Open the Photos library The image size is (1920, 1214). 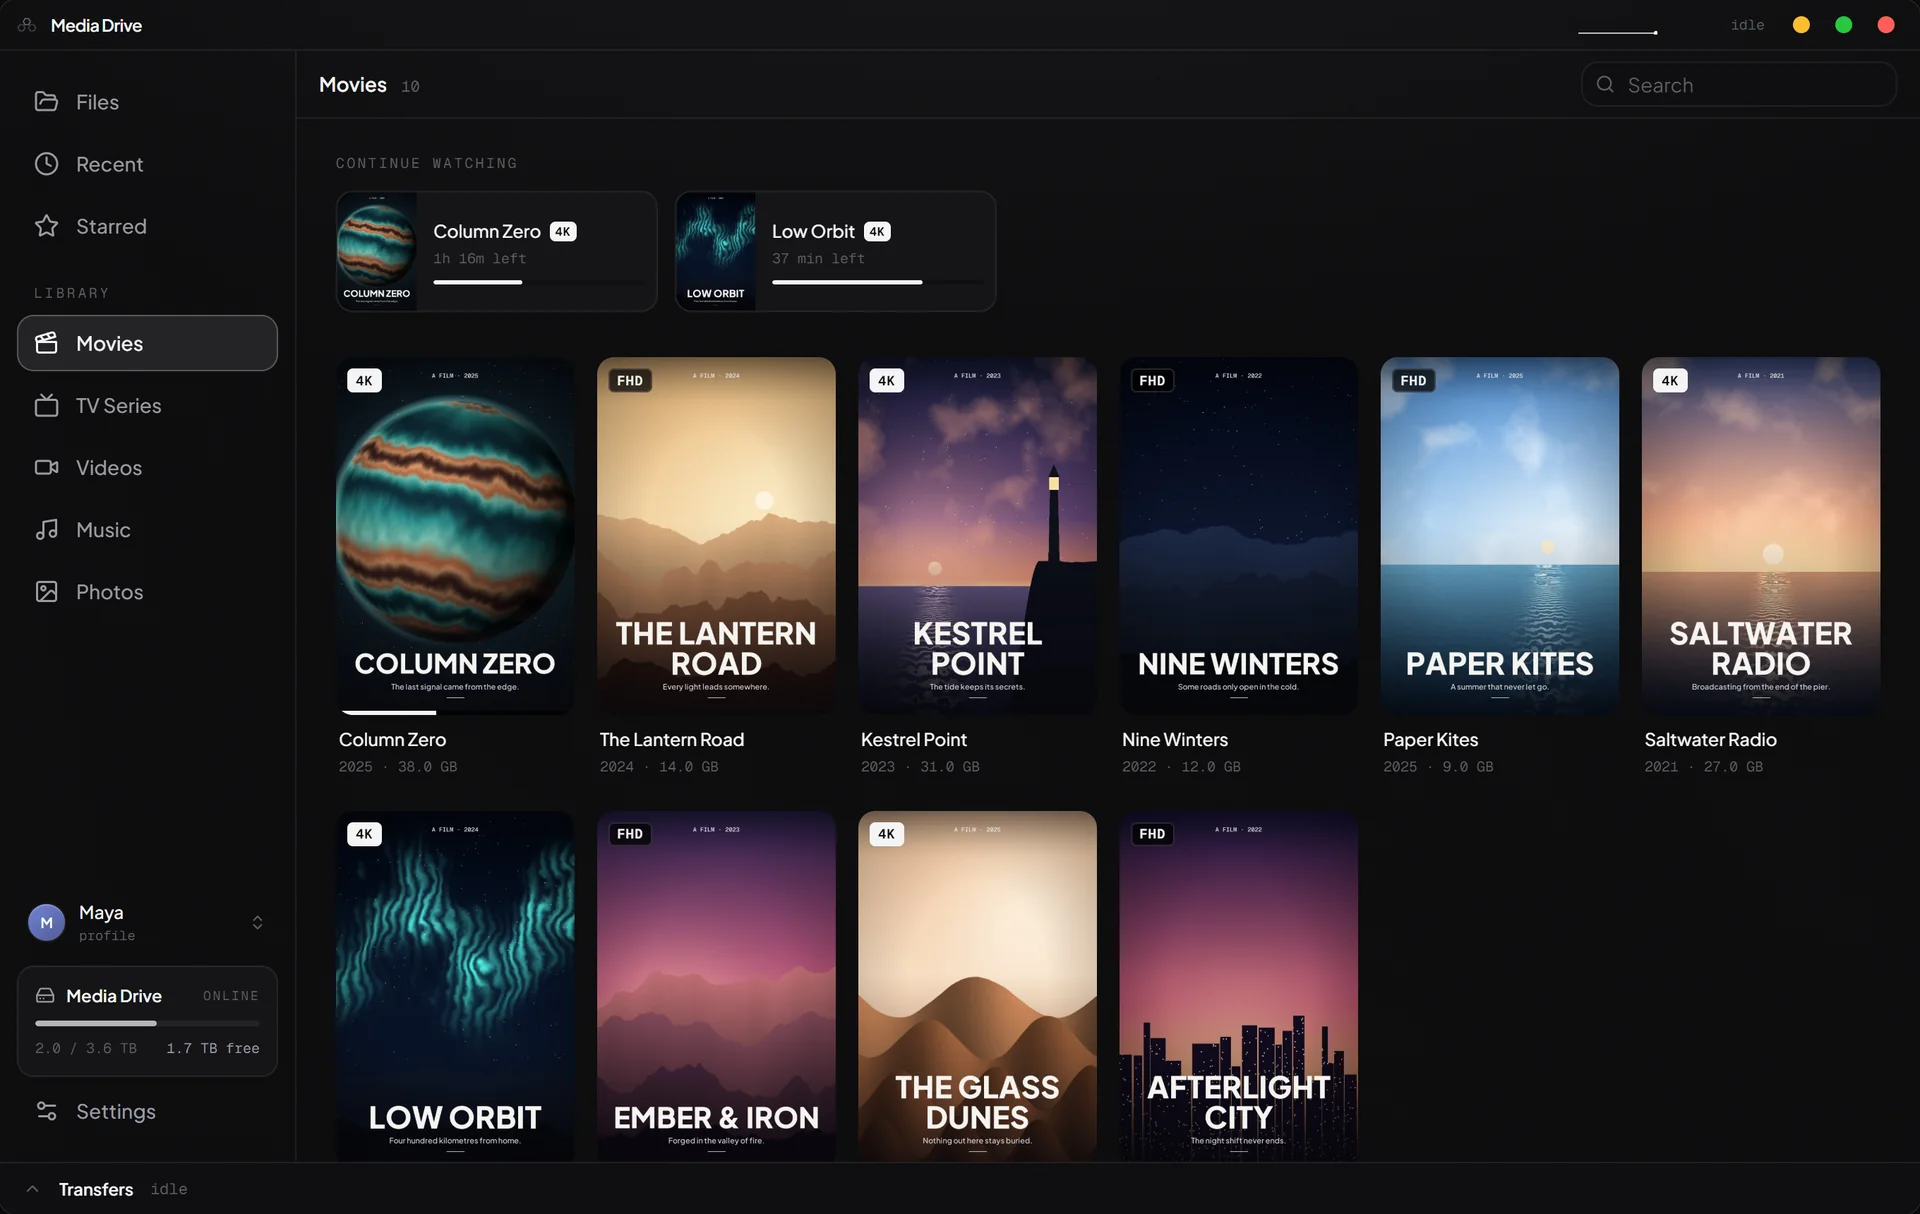coord(147,591)
